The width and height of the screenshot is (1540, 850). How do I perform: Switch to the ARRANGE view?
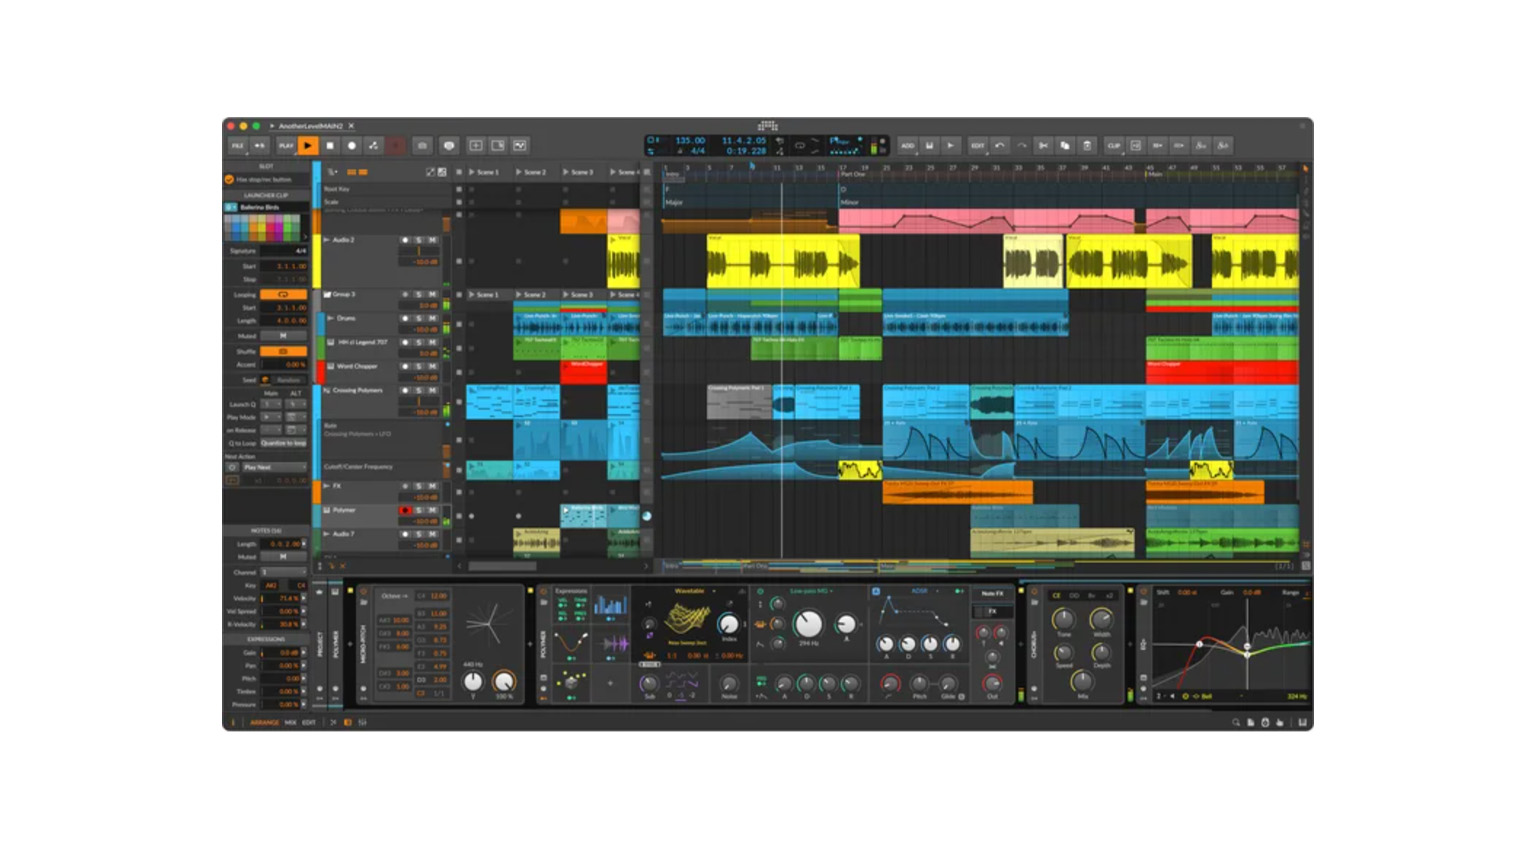click(264, 722)
